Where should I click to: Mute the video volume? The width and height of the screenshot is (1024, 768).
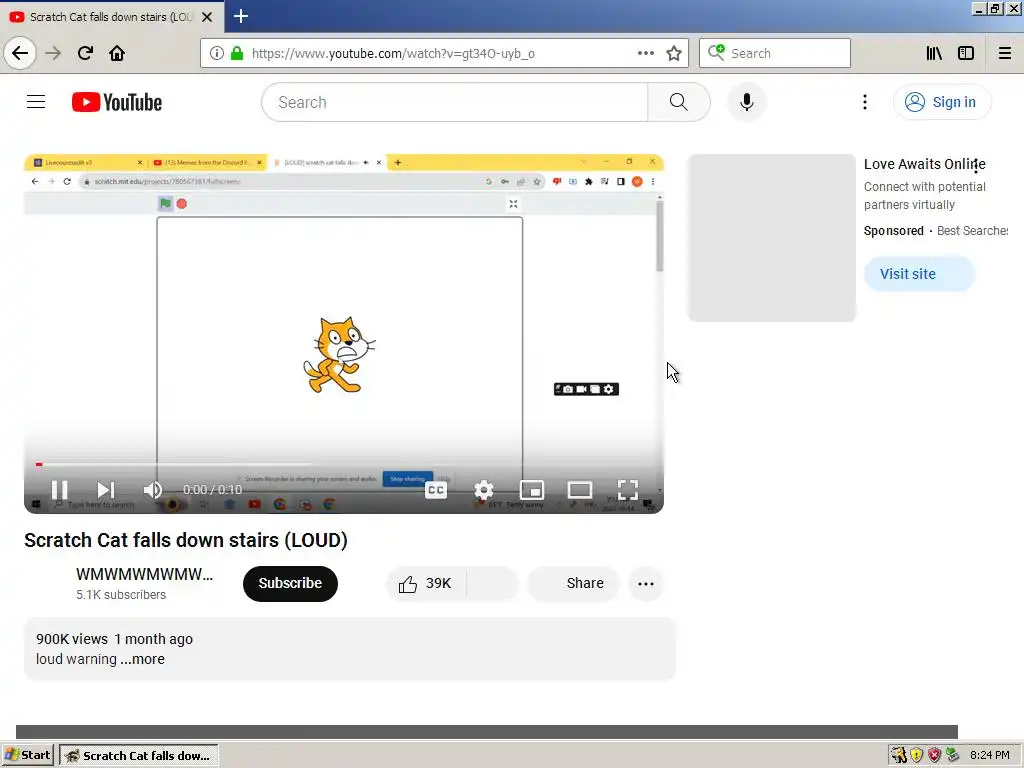click(153, 490)
